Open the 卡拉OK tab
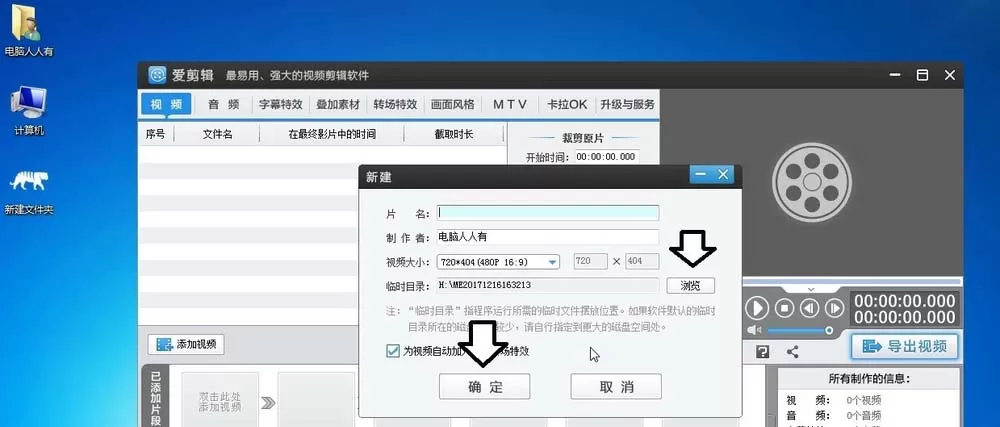Image resolution: width=1000 pixels, height=427 pixels. tap(567, 105)
